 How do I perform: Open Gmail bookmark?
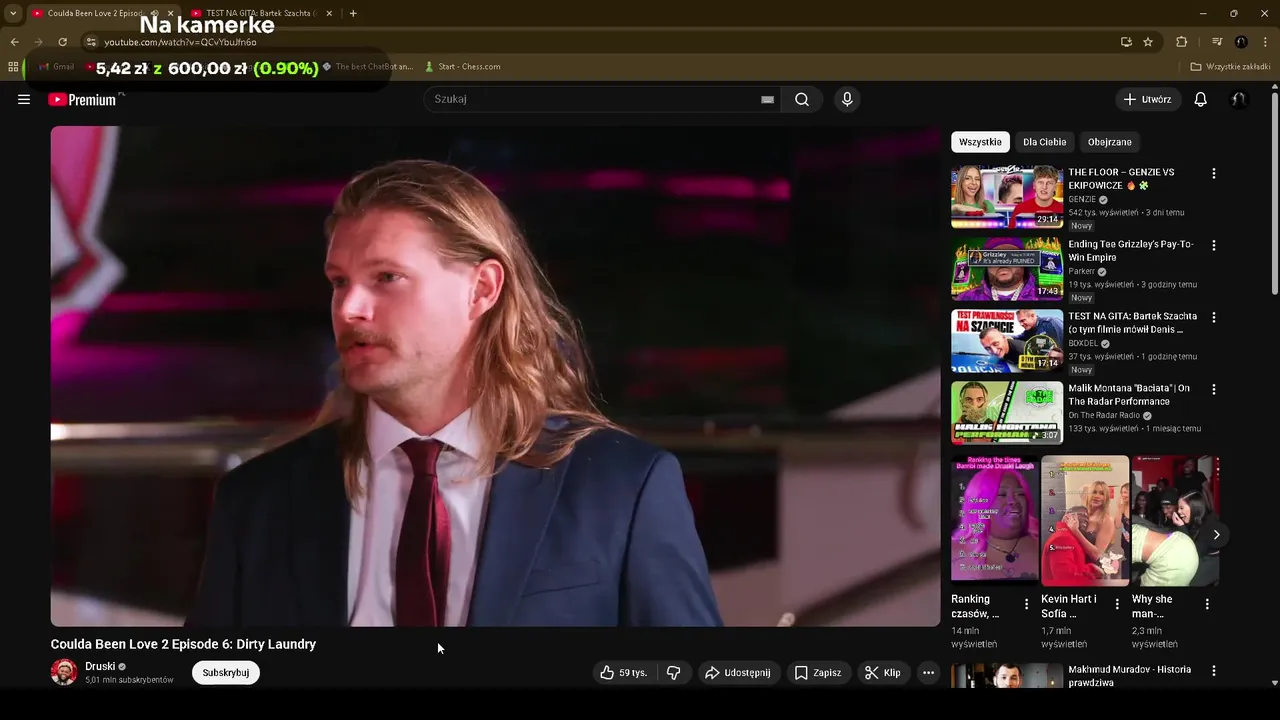pos(56,67)
